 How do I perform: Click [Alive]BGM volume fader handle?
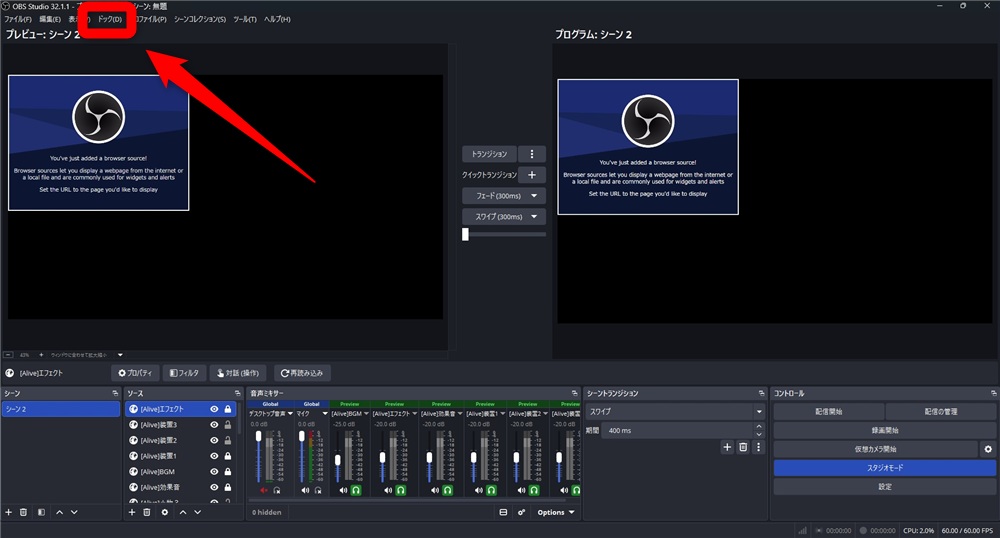pyautogui.click(x=337, y=460)
